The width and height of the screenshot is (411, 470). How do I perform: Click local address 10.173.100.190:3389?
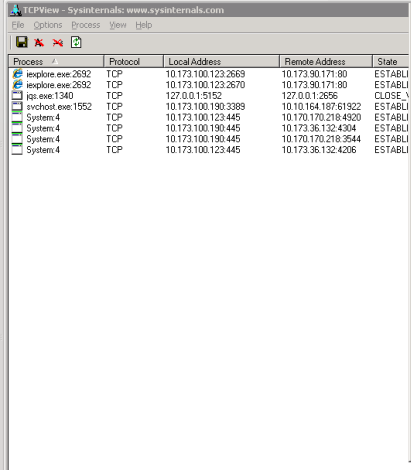coord(205,106)
